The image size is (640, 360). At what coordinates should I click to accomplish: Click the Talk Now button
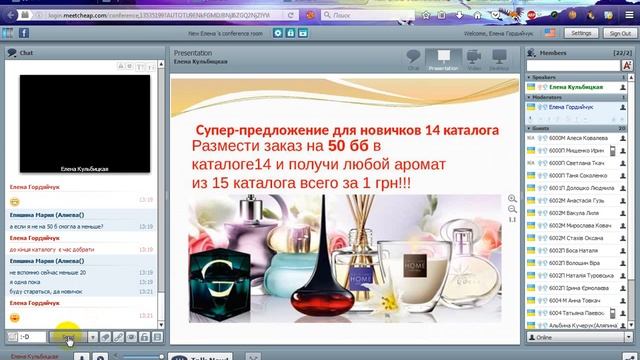pyautogui.click(x=200, y=357)
